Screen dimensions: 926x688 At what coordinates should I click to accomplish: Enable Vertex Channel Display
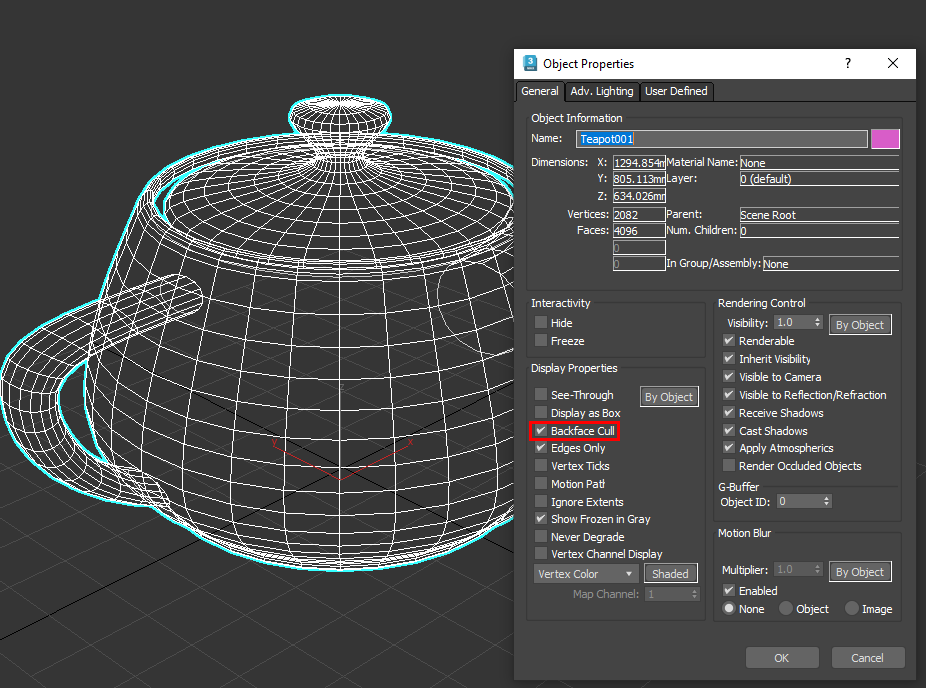point(540,553)
